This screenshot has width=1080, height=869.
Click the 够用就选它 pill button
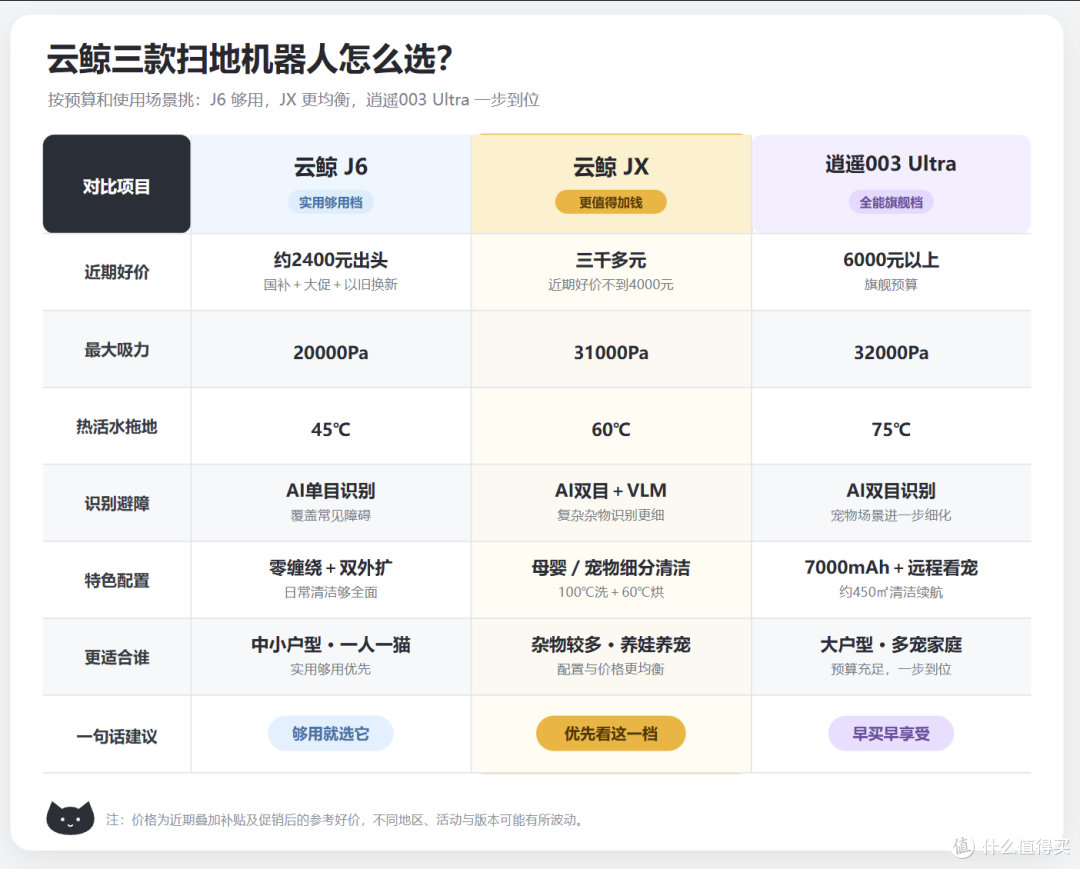[x=331, y=734]
